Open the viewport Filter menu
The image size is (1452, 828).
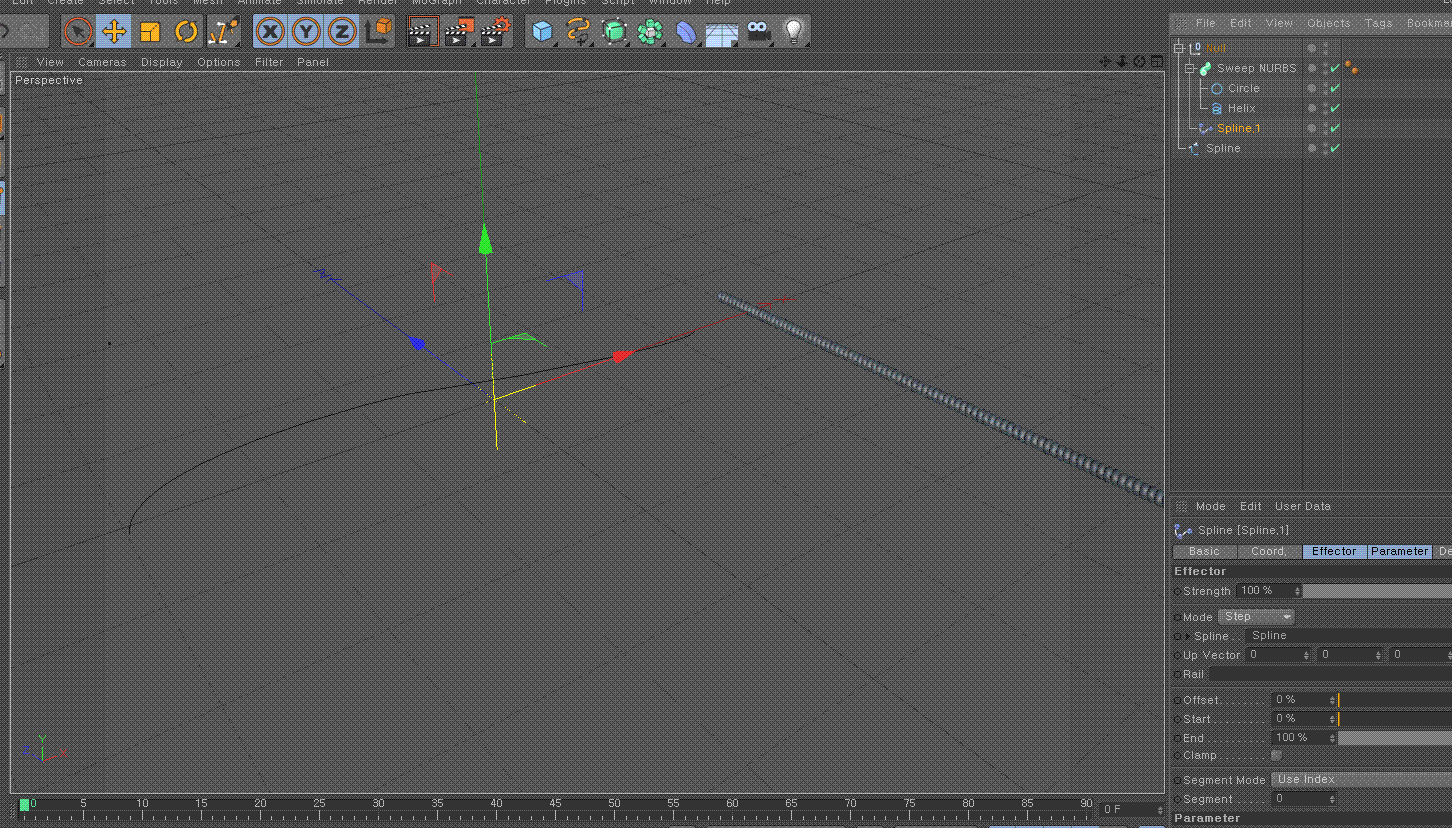269,62
